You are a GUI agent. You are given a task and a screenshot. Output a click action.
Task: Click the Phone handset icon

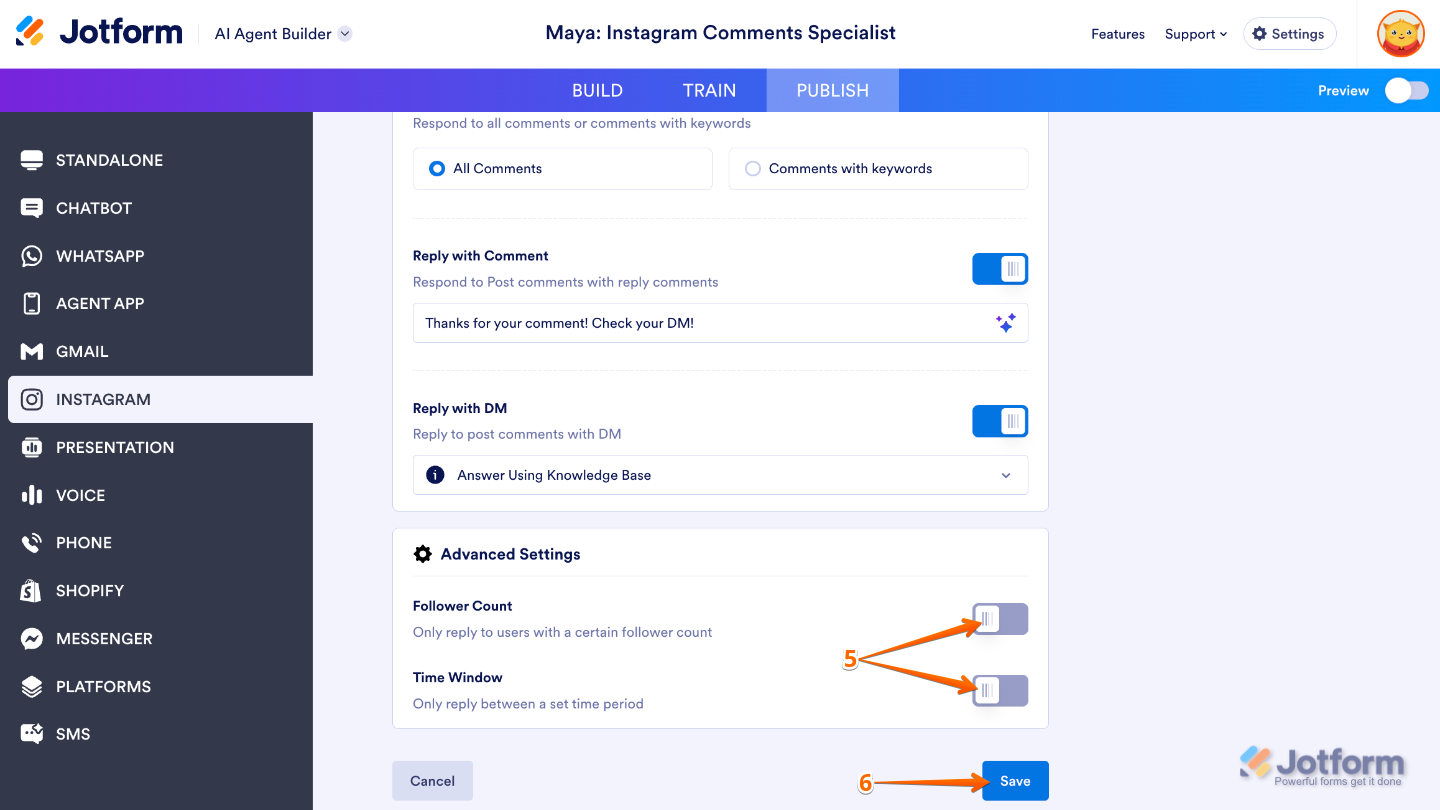(32, 543)
